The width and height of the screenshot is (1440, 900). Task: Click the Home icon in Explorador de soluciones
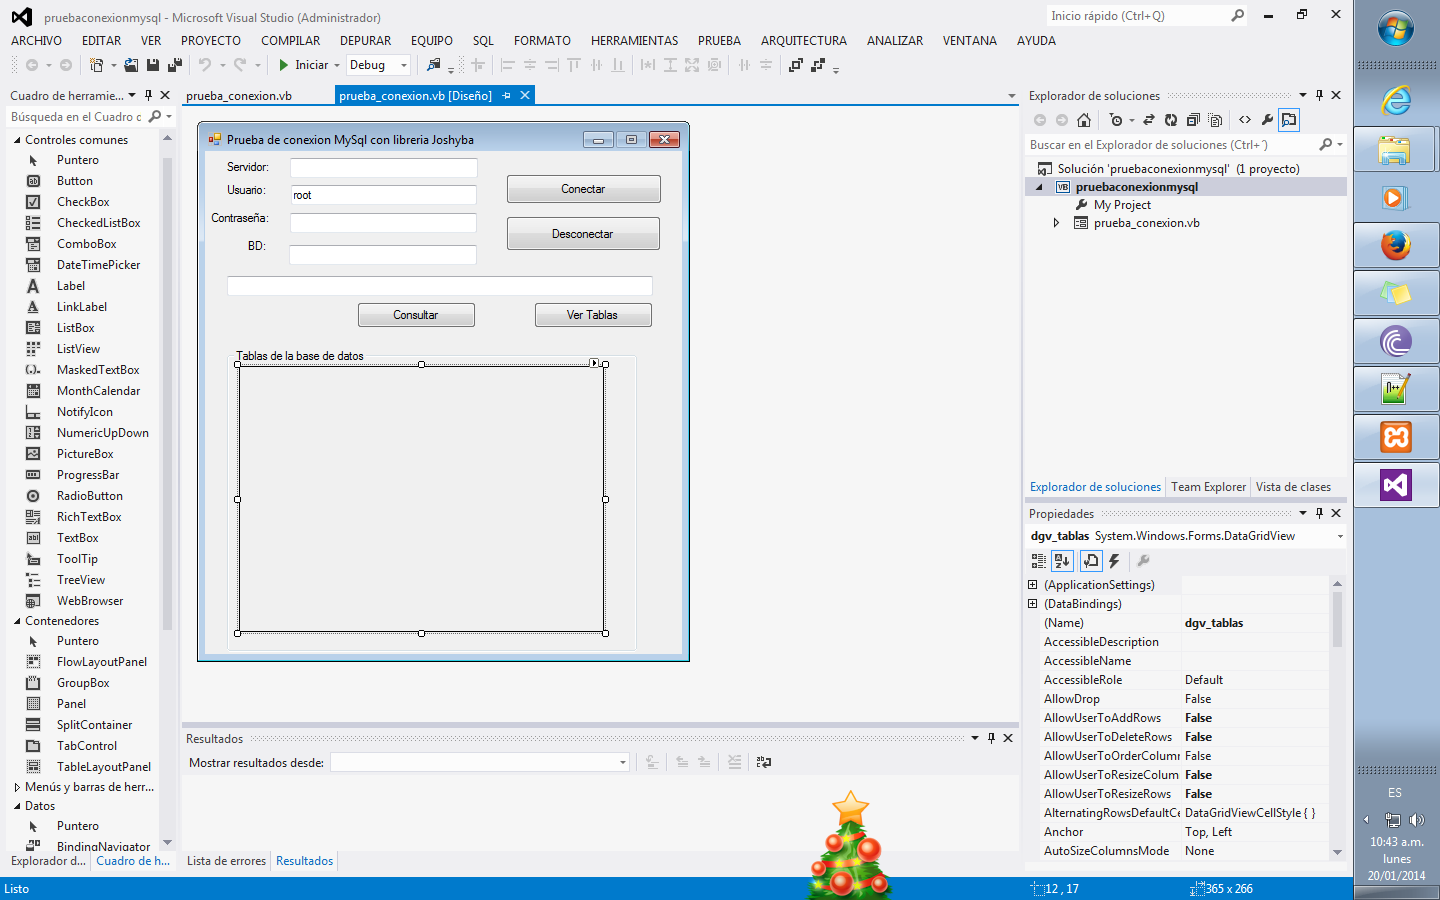click(1084, 120)
